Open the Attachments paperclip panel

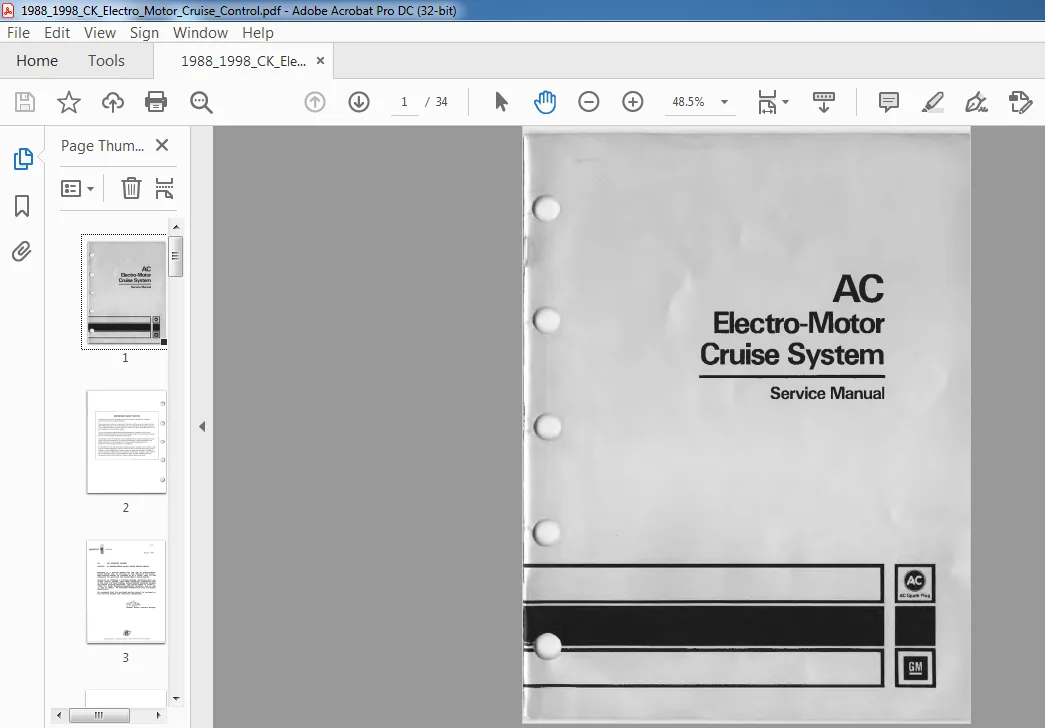click(x=21, y=251)
